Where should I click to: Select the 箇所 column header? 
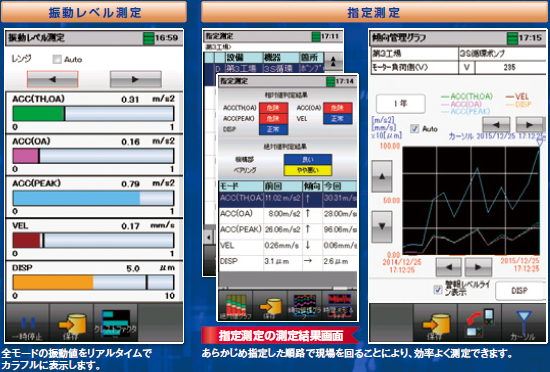(x=311, y=58)
